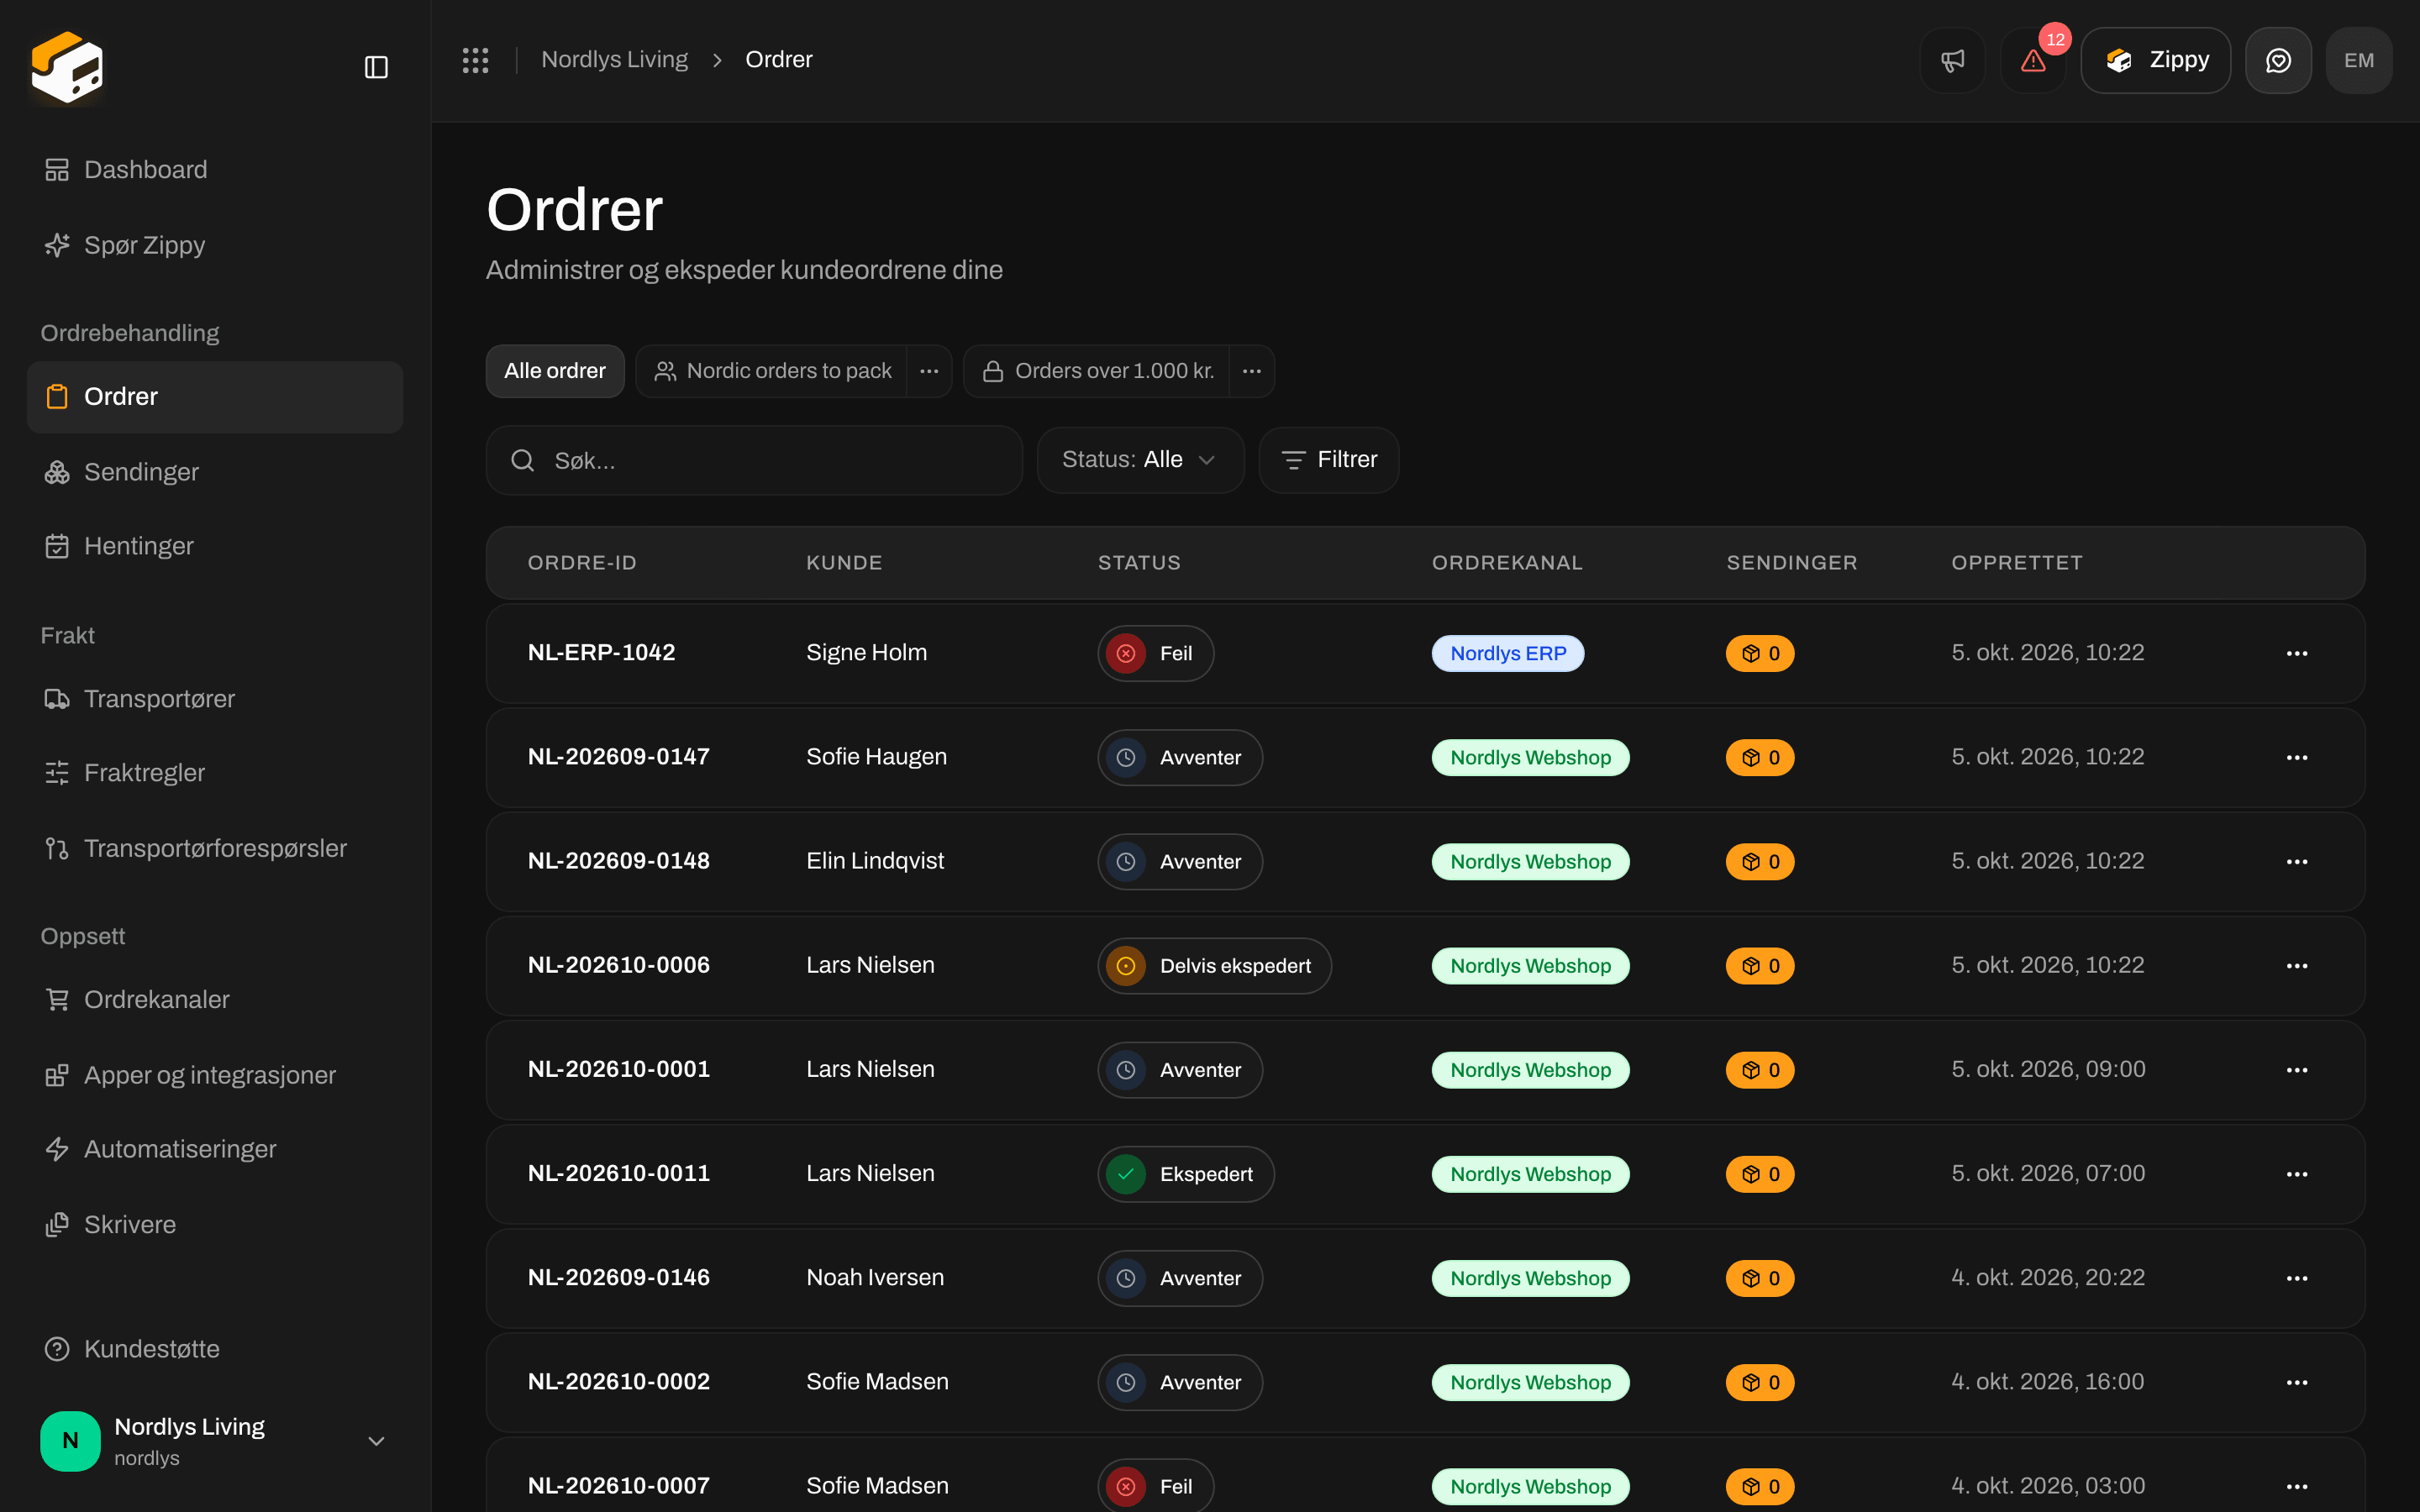
Task: Click shipments badge for NL-ERP-1042
Action: (x=1760, y=653)
